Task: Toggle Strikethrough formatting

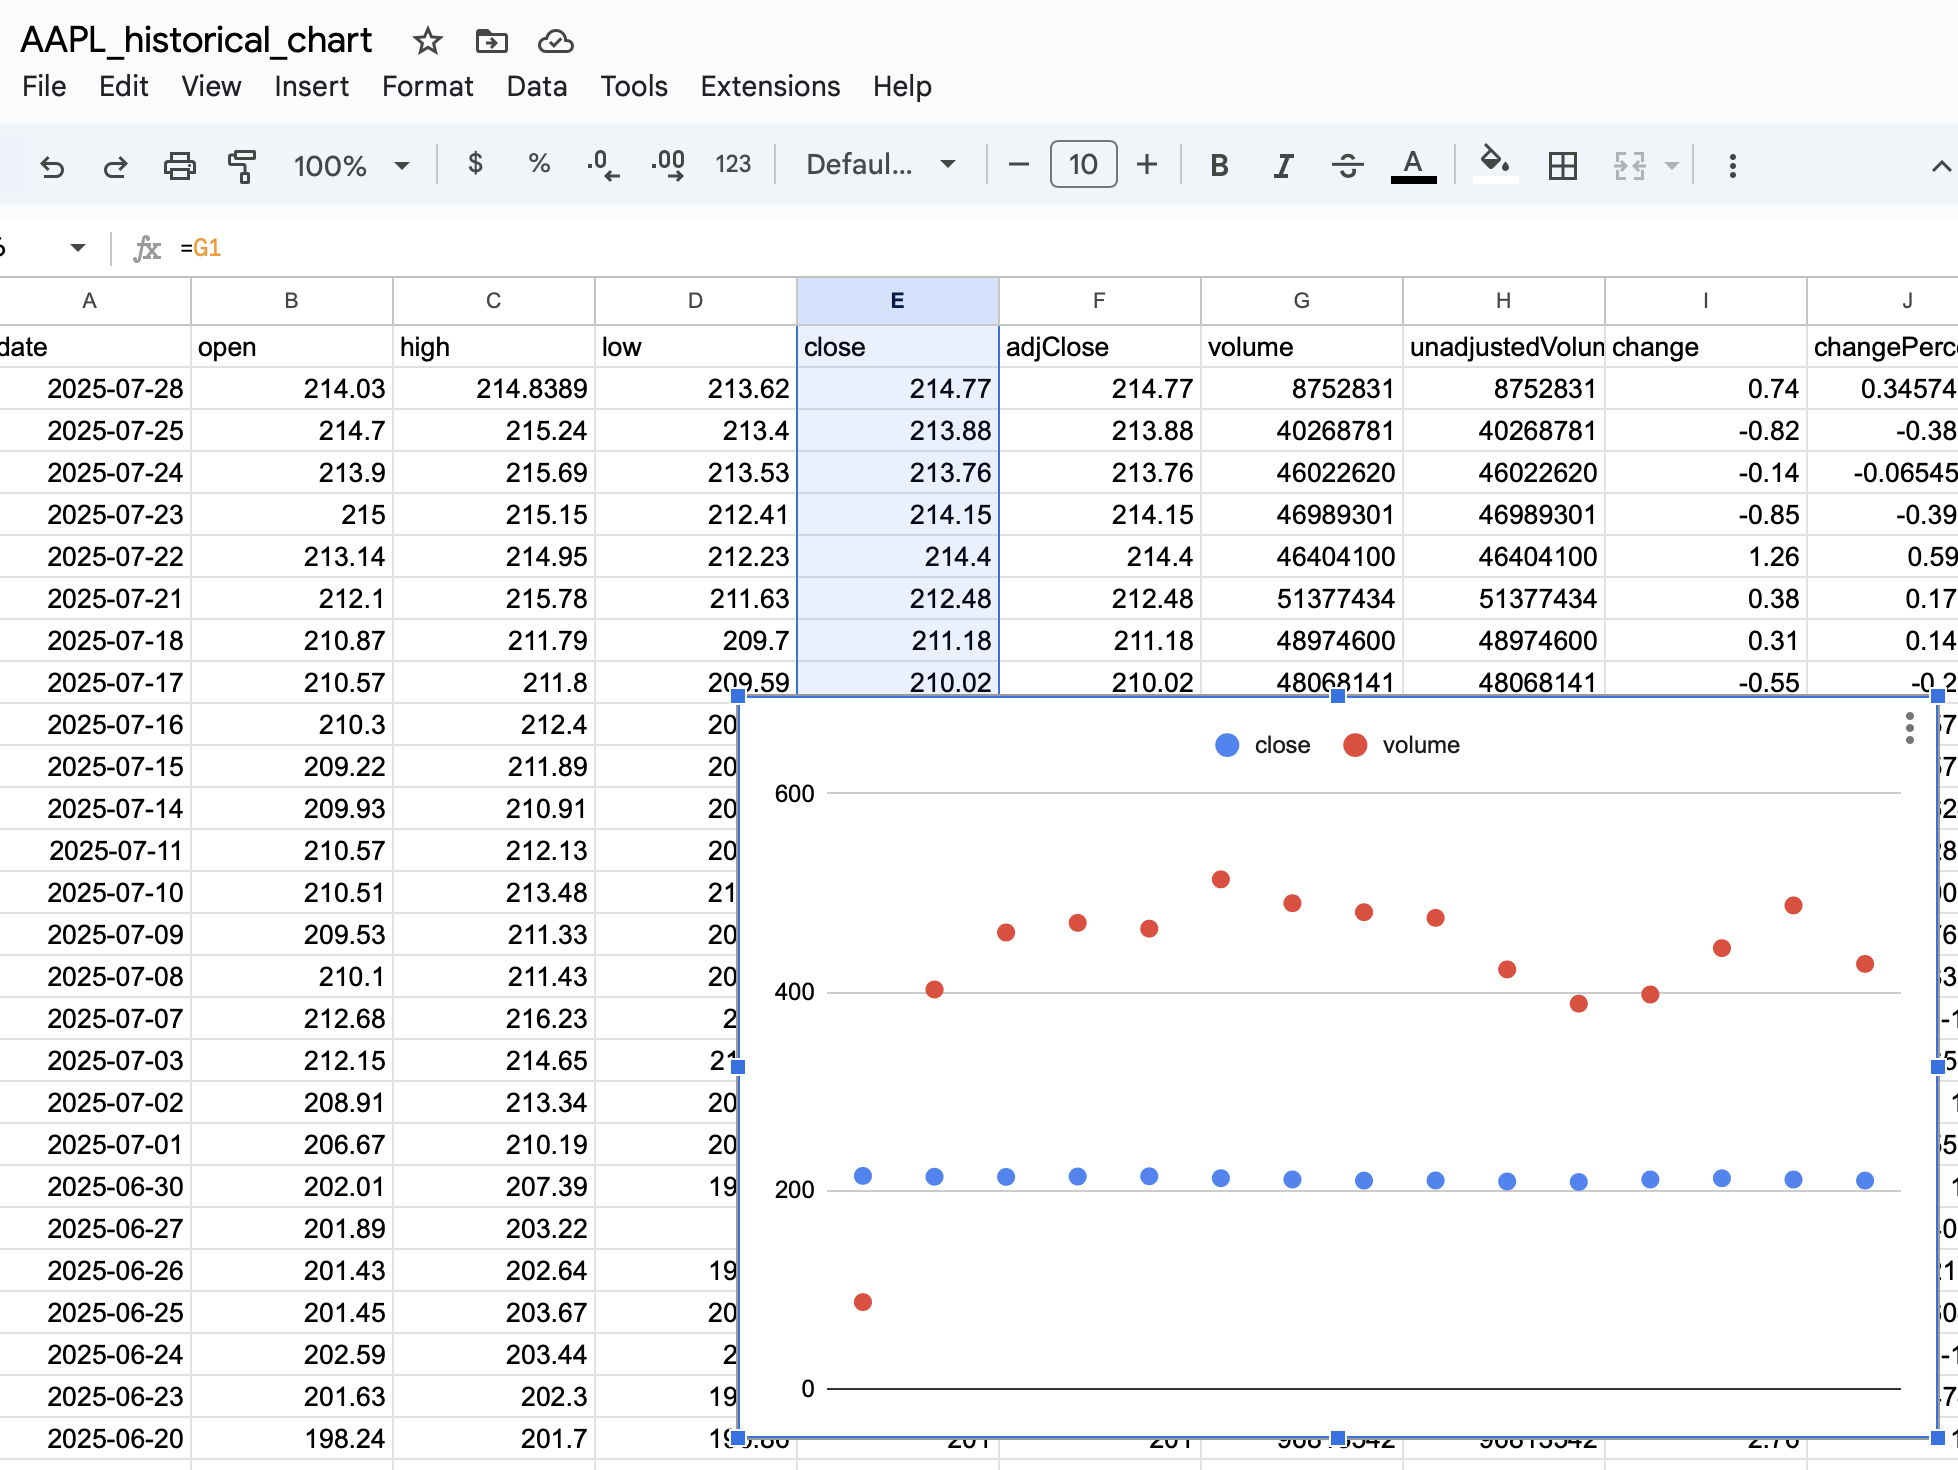Action: pos(1348,165)
